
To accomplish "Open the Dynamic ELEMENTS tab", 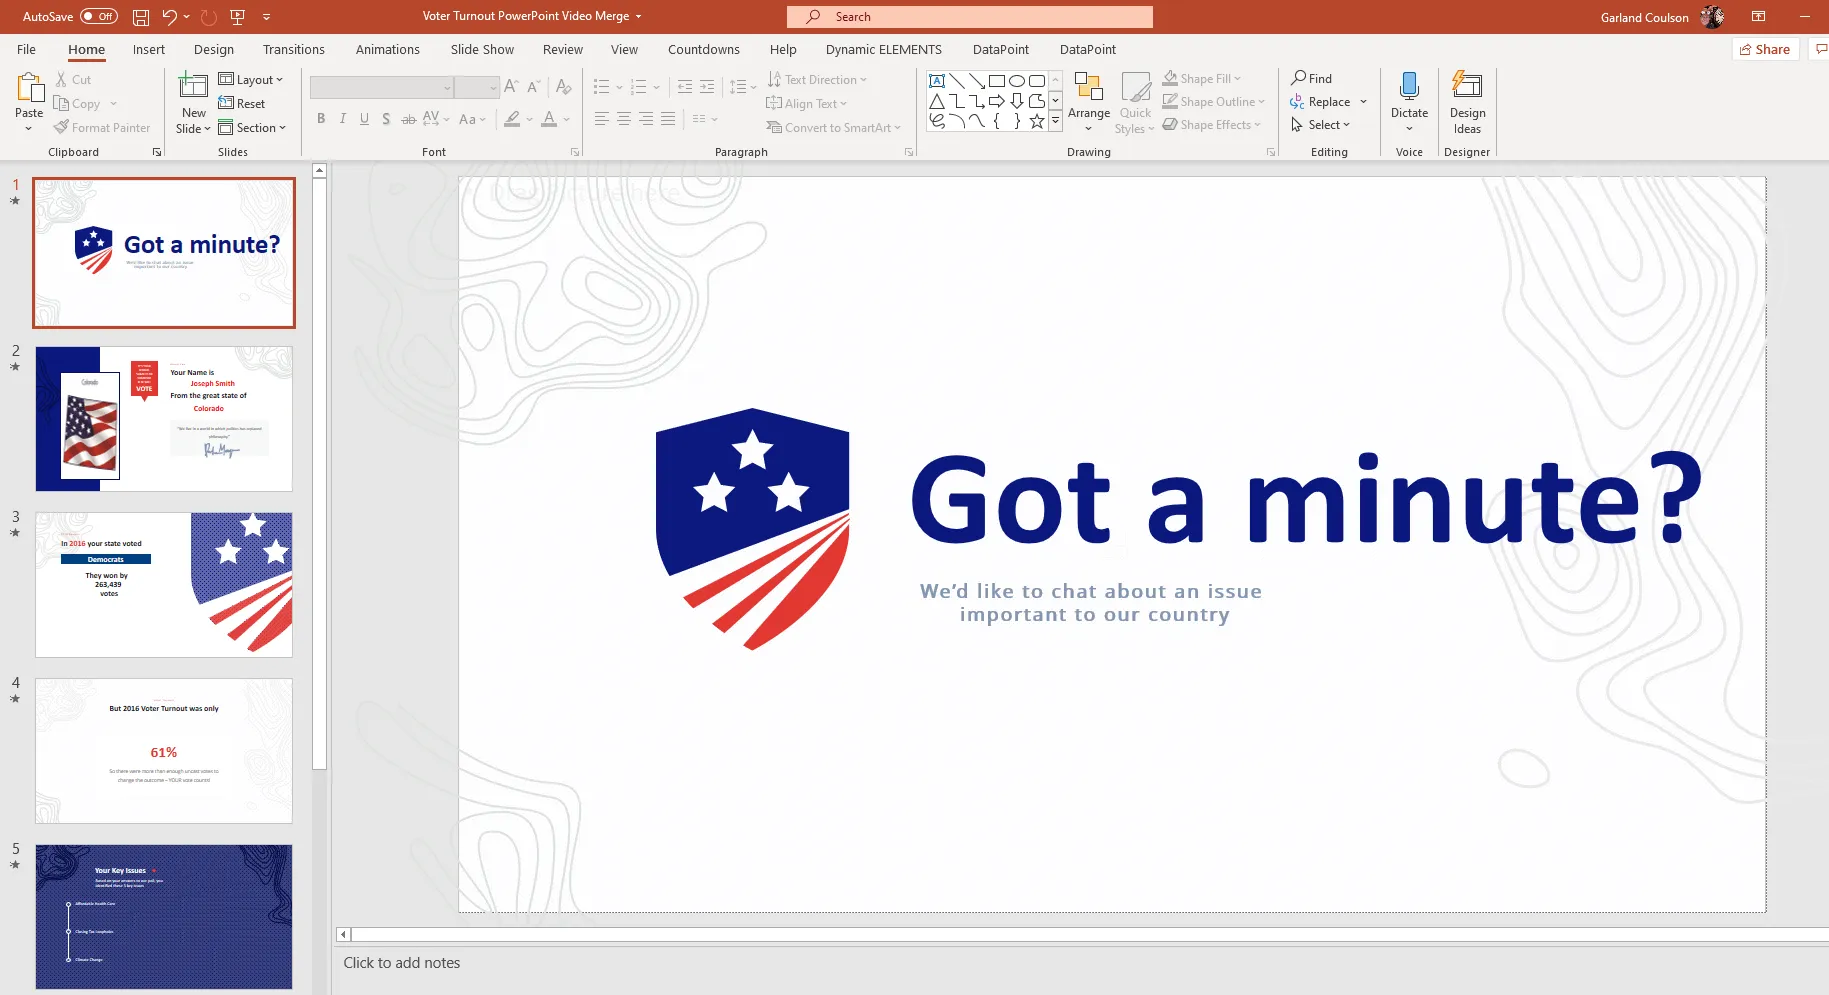I will pyautogui.click(x=884, y=50).
